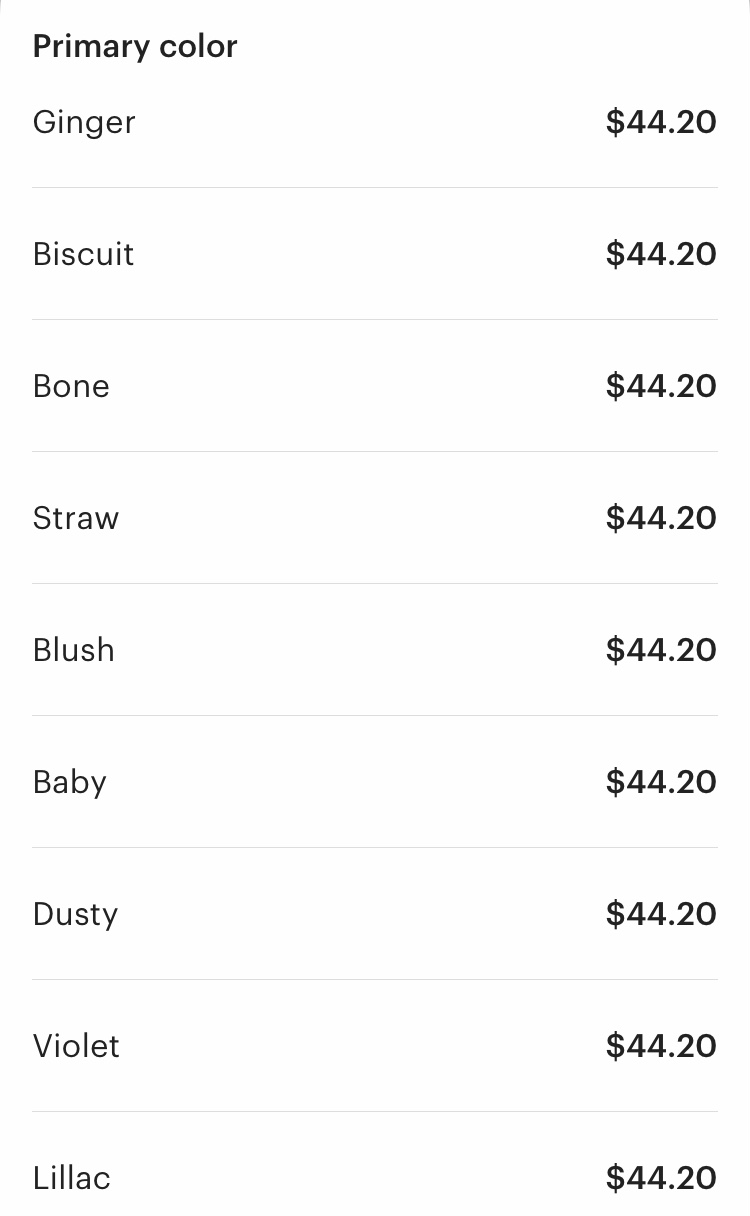The image size is (750, 1216).
Task: Click the Dusty row's $44.20 price
Action: click(x=661, y=914)
